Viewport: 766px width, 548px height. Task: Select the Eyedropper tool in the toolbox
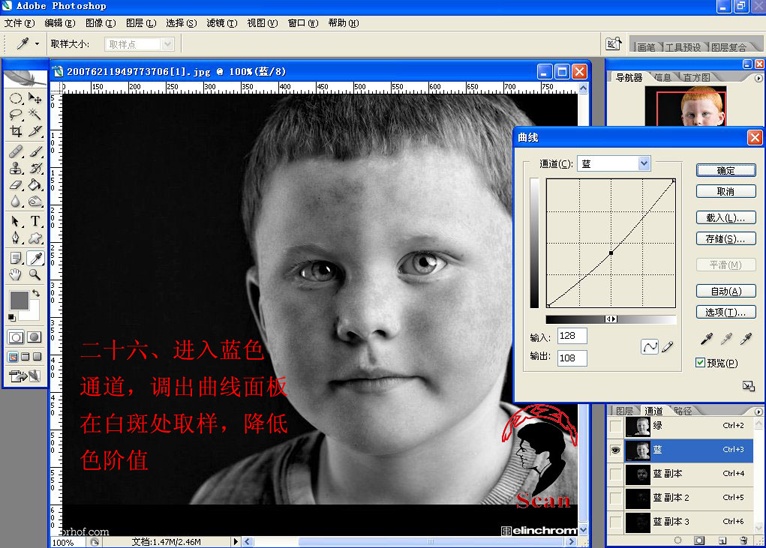click(35, 258)
